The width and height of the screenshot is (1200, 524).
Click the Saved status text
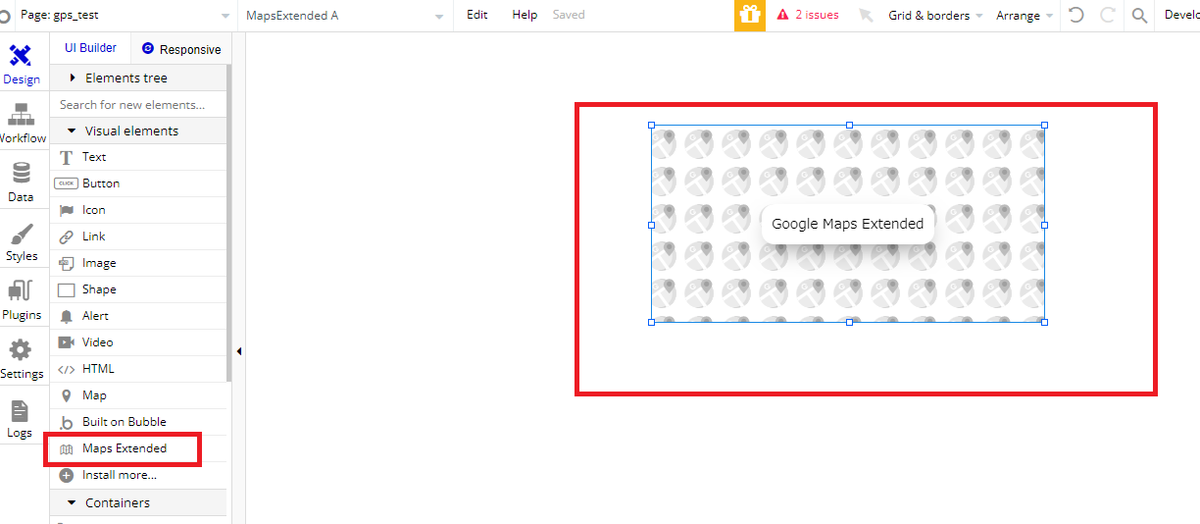point(569,15)
